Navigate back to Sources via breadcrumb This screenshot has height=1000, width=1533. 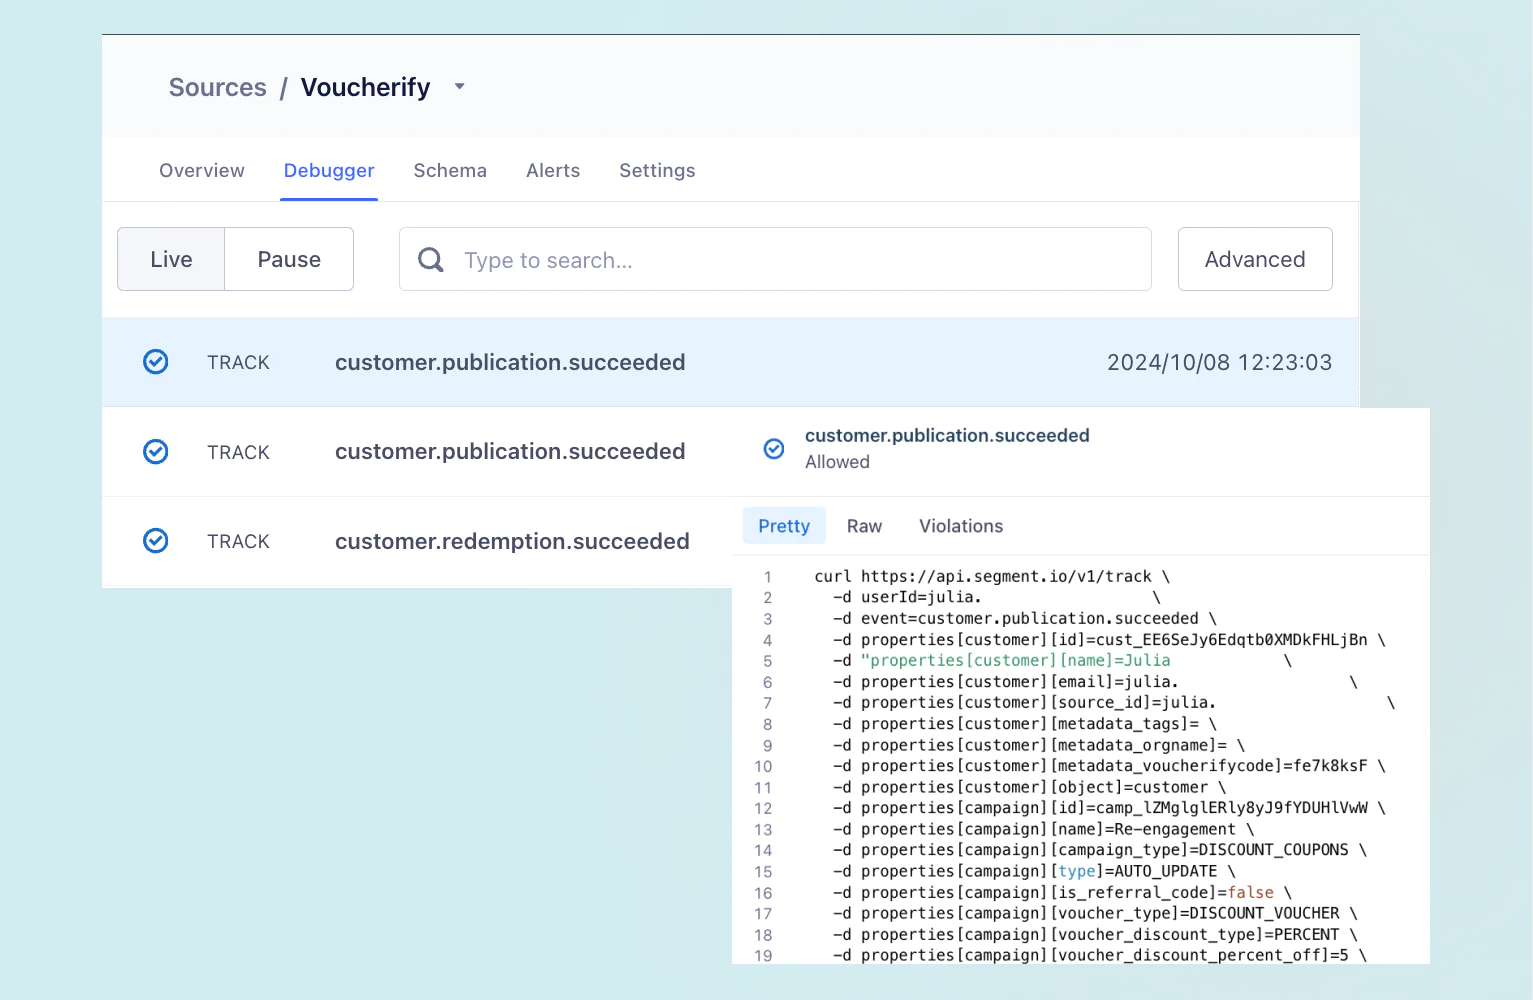pos(217,87)
